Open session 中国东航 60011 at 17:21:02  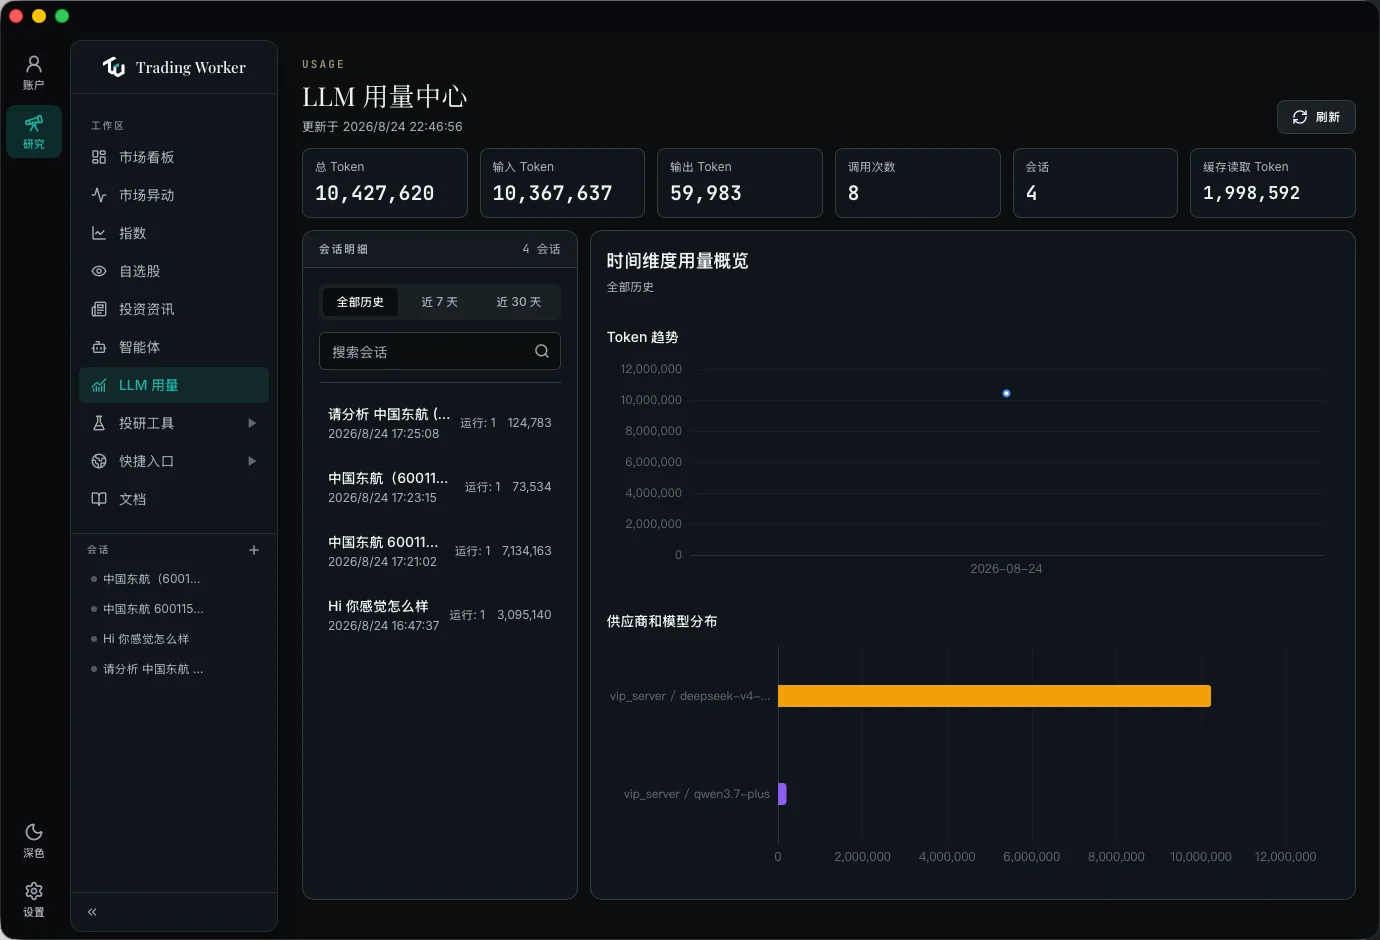(x=440, y=551)
